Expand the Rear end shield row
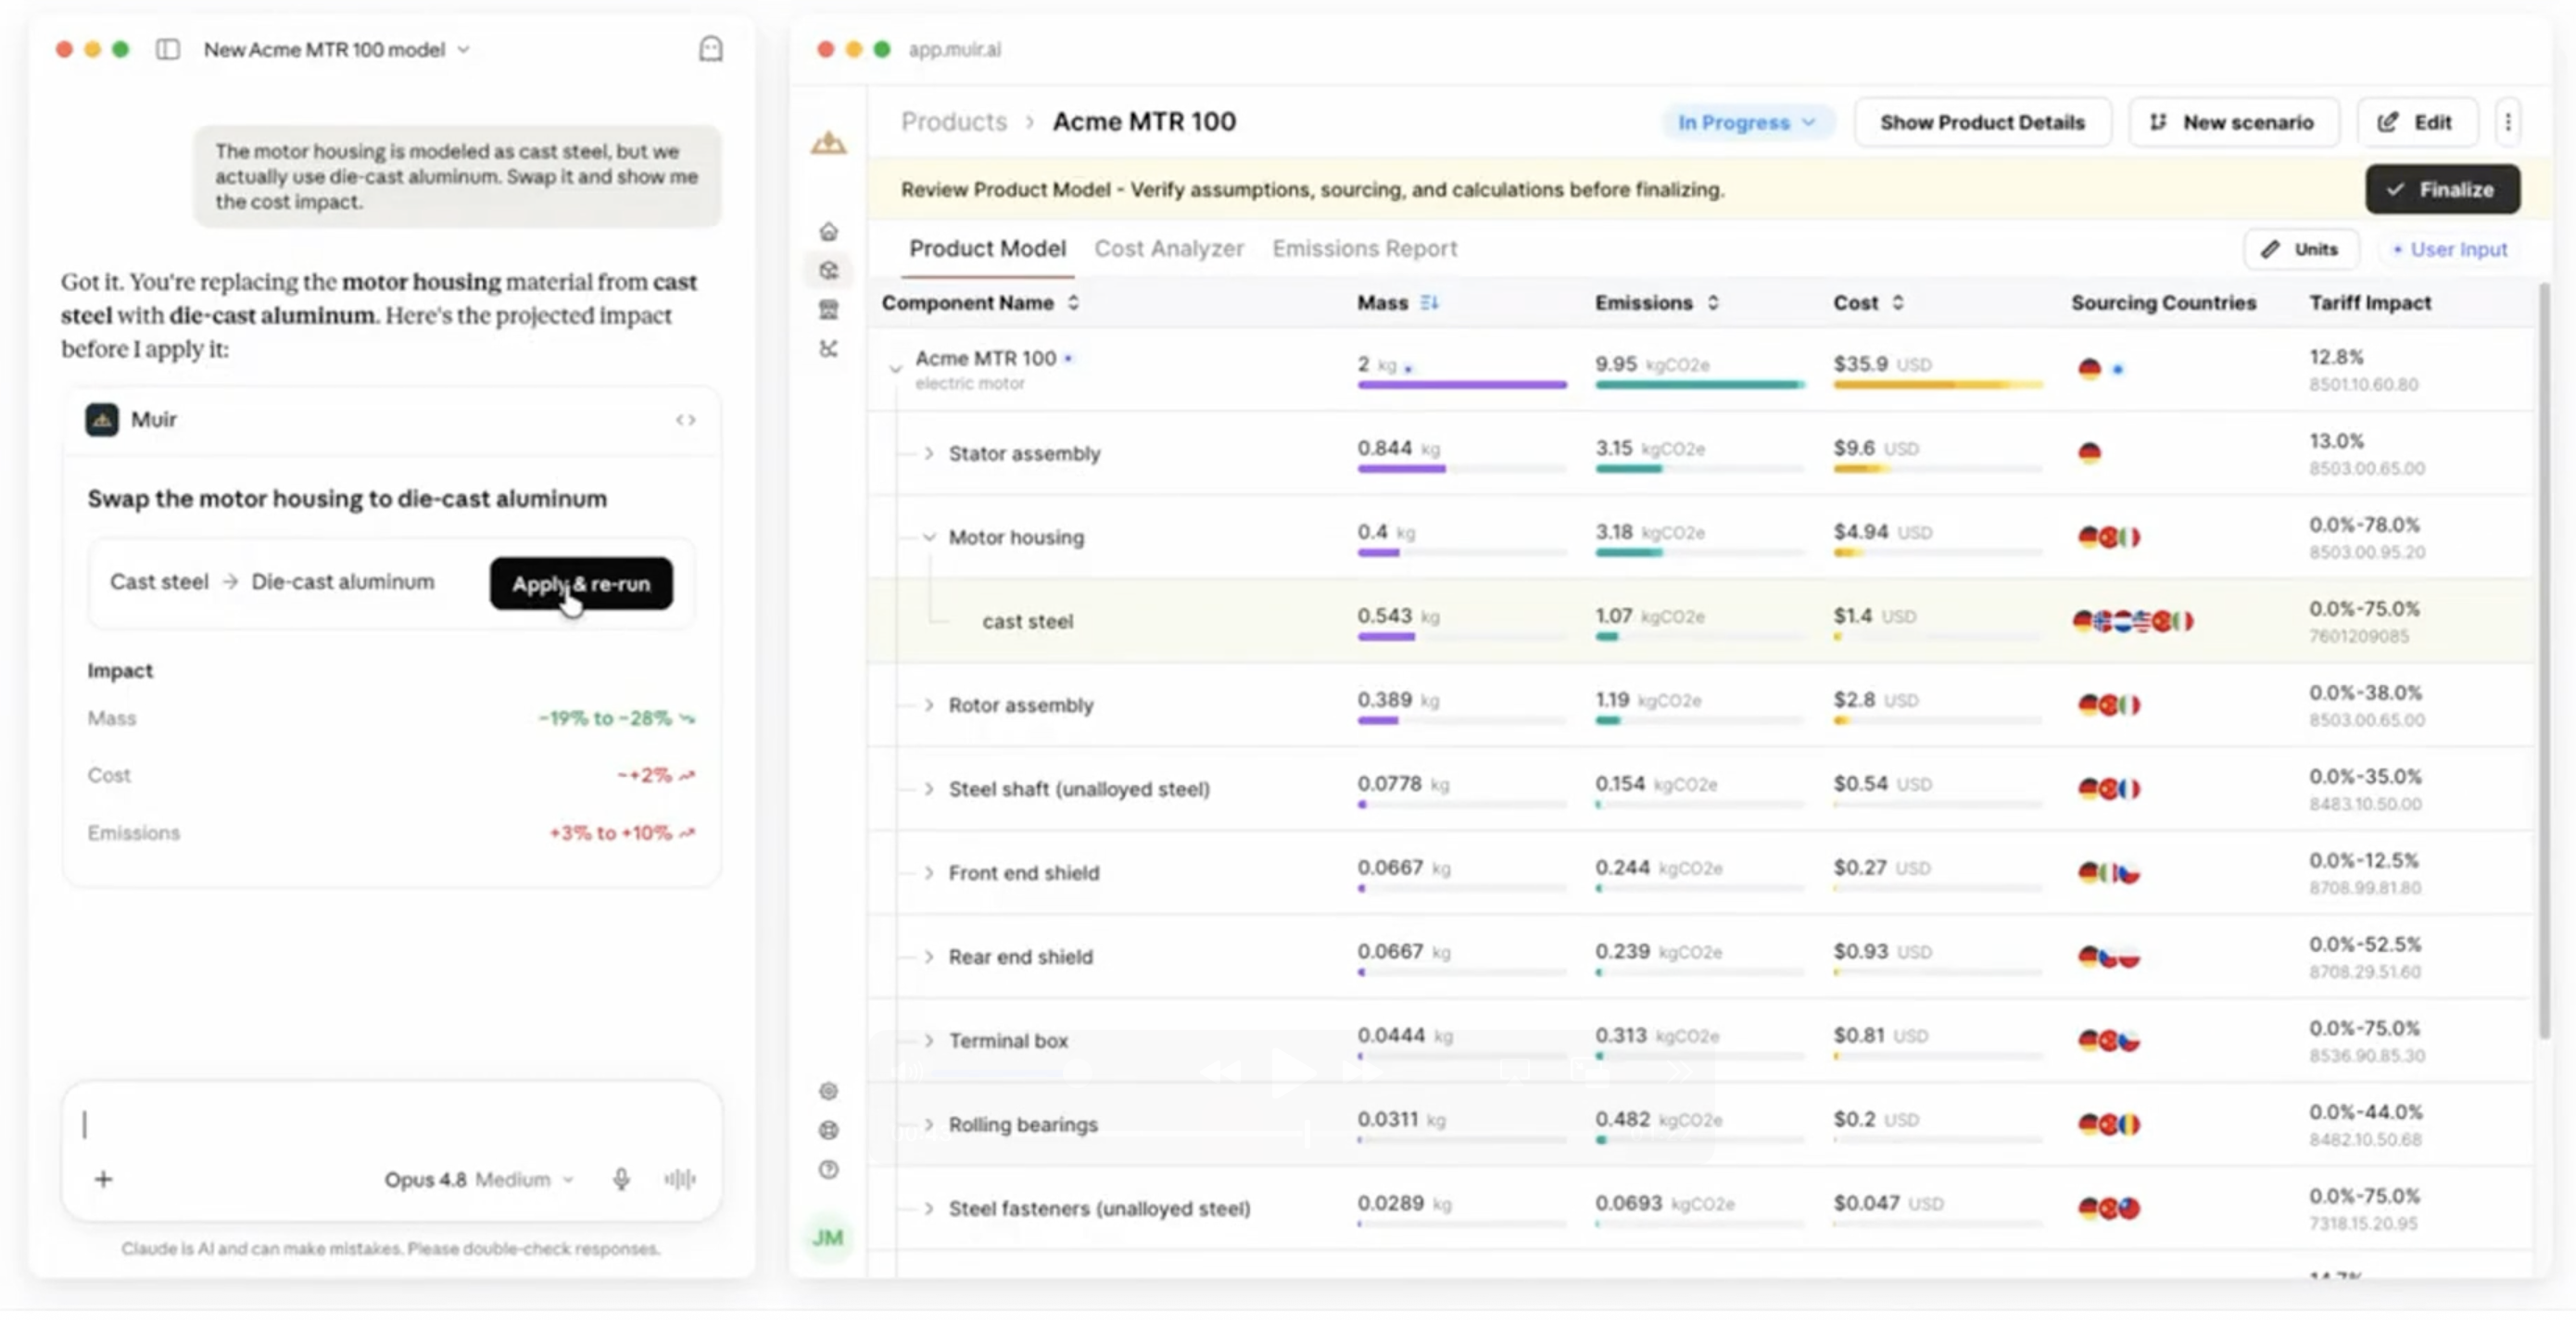Image resolution: width=2576 pixels, height=1320 pixels. pyautogui.click(x=929, y=957)
